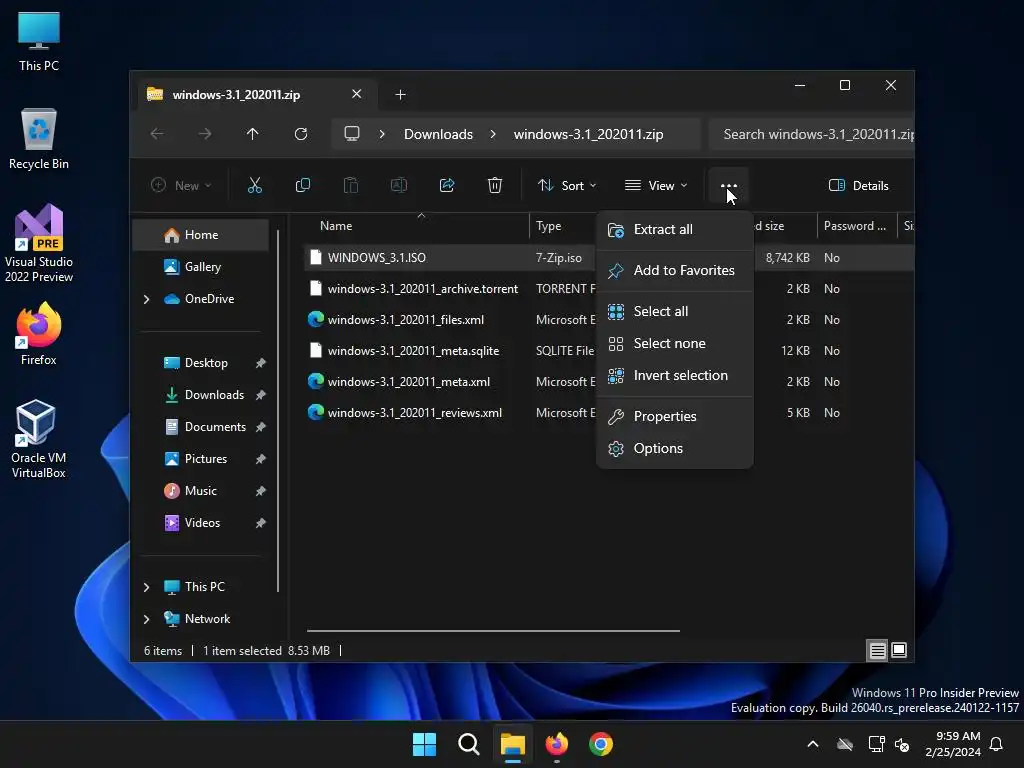This screenshot has width=1024, height=768.
Task: Launch Chrome from the taskbar
Action: pyautogui.click(x=601, y=744)
